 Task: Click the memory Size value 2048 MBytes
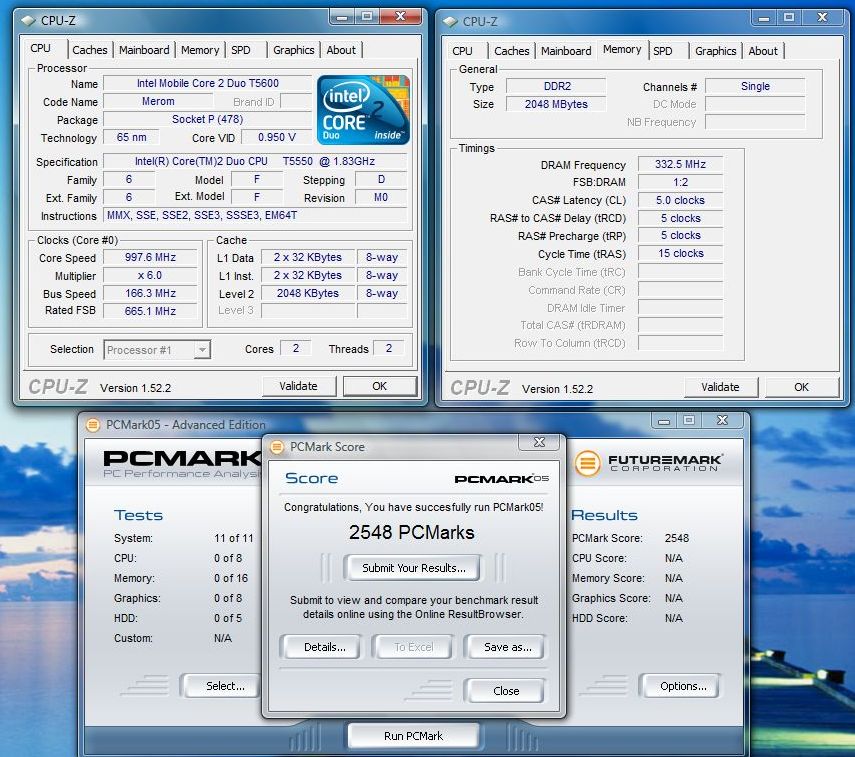[556, 104]
